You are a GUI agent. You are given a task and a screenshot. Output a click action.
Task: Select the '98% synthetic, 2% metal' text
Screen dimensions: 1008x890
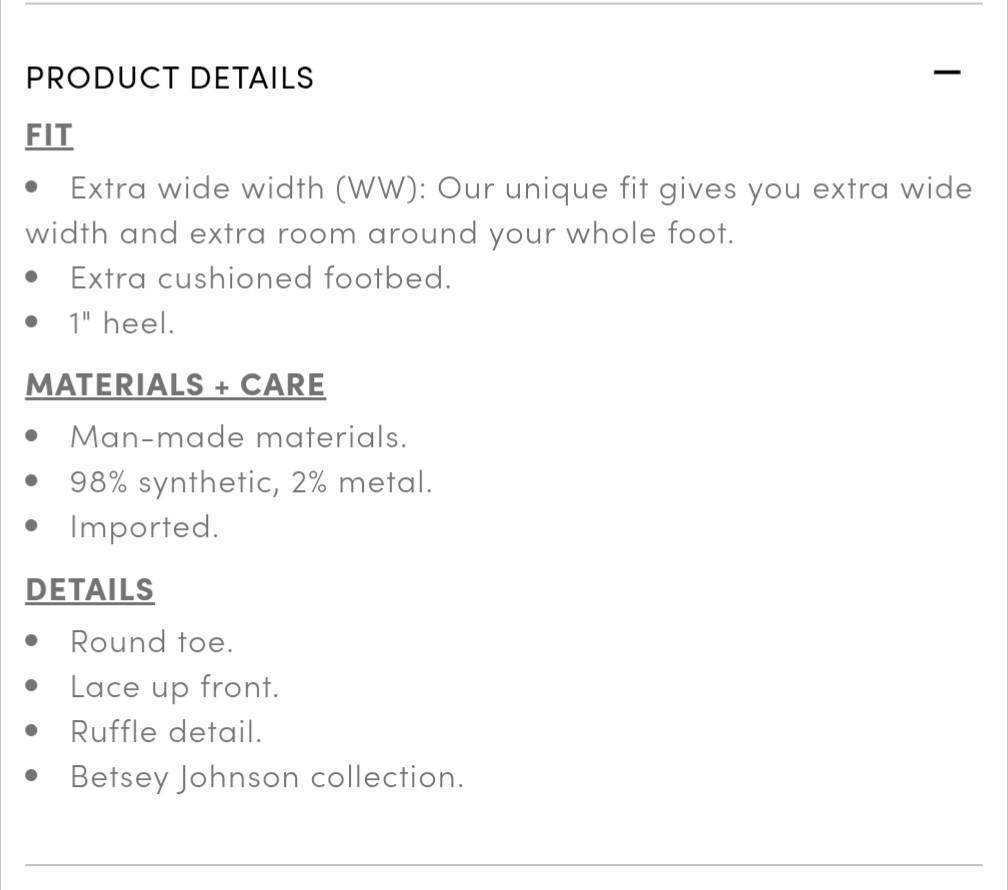[x=251, y=482]
